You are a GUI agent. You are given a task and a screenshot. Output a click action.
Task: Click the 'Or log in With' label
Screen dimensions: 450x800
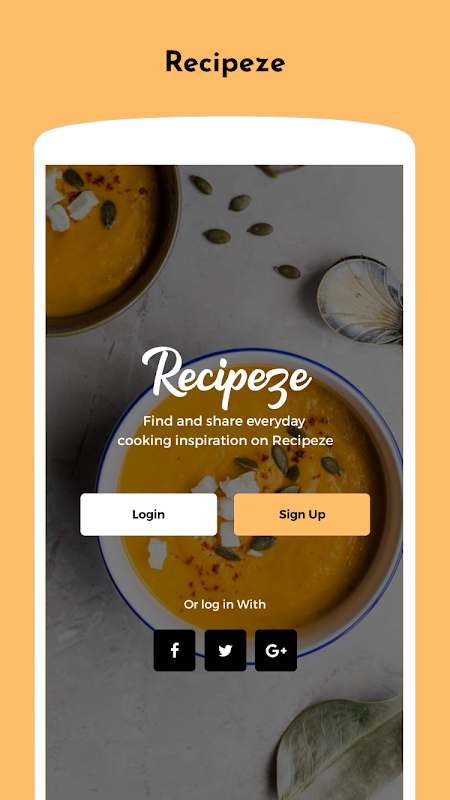pos(225,605)
